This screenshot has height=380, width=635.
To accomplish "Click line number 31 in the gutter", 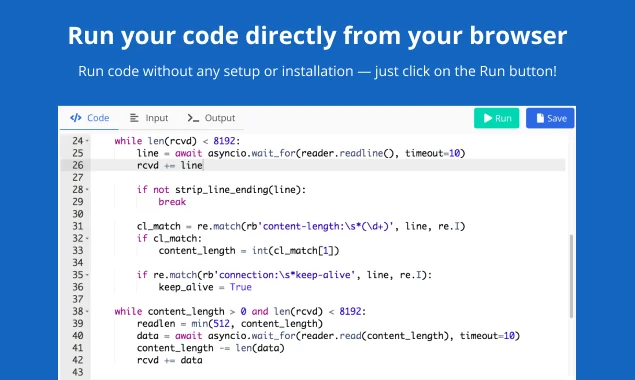I will tap(78, 226).
